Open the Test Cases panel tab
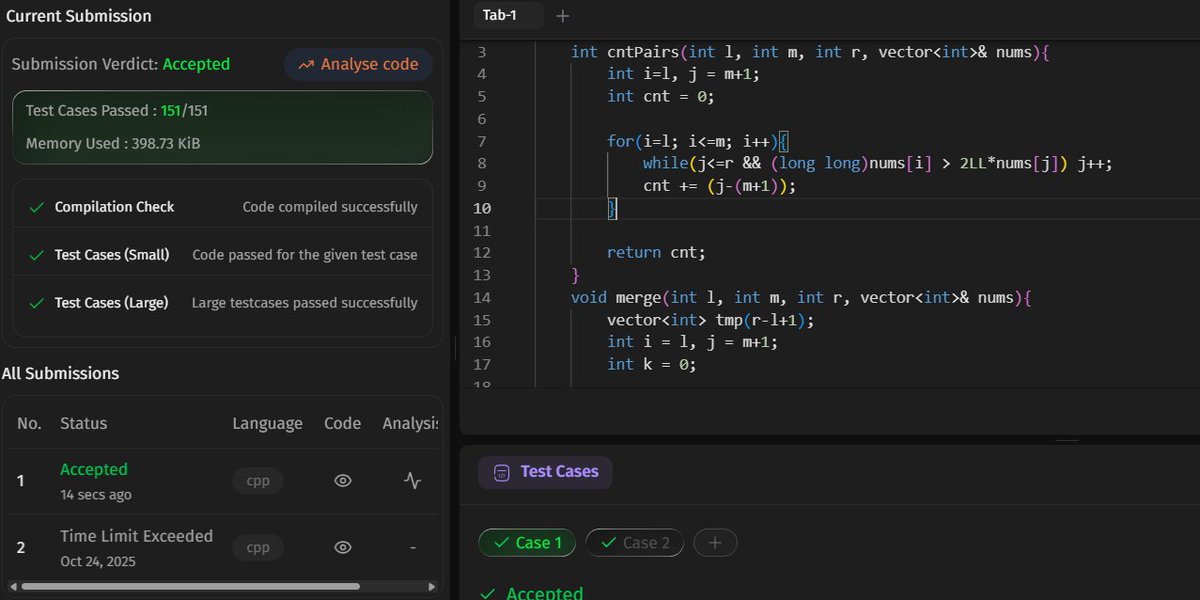Viewport: 1200px width, 600px height. (x=545, y=472)
